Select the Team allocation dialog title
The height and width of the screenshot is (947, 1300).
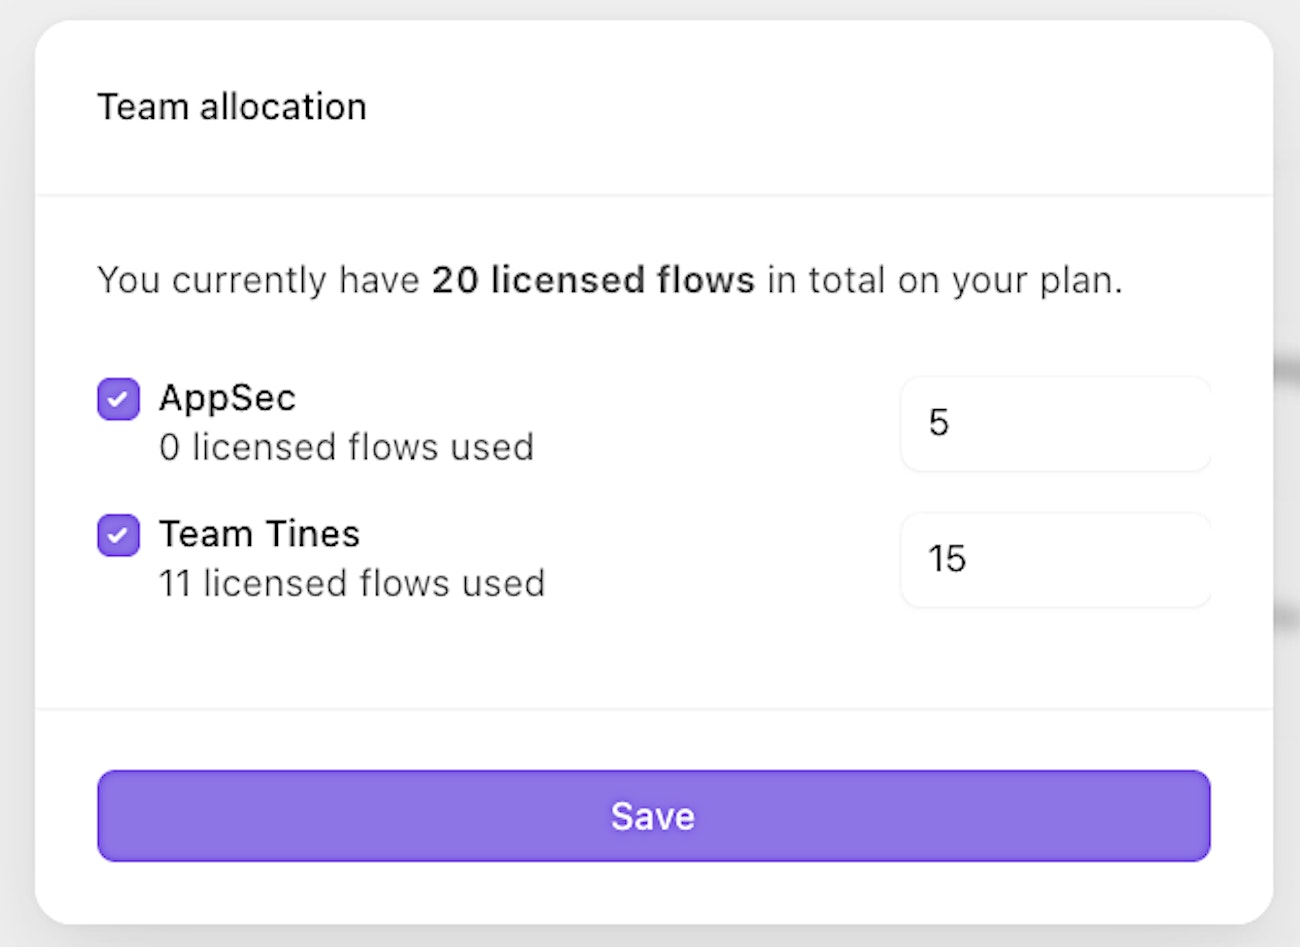click(232, 107)
